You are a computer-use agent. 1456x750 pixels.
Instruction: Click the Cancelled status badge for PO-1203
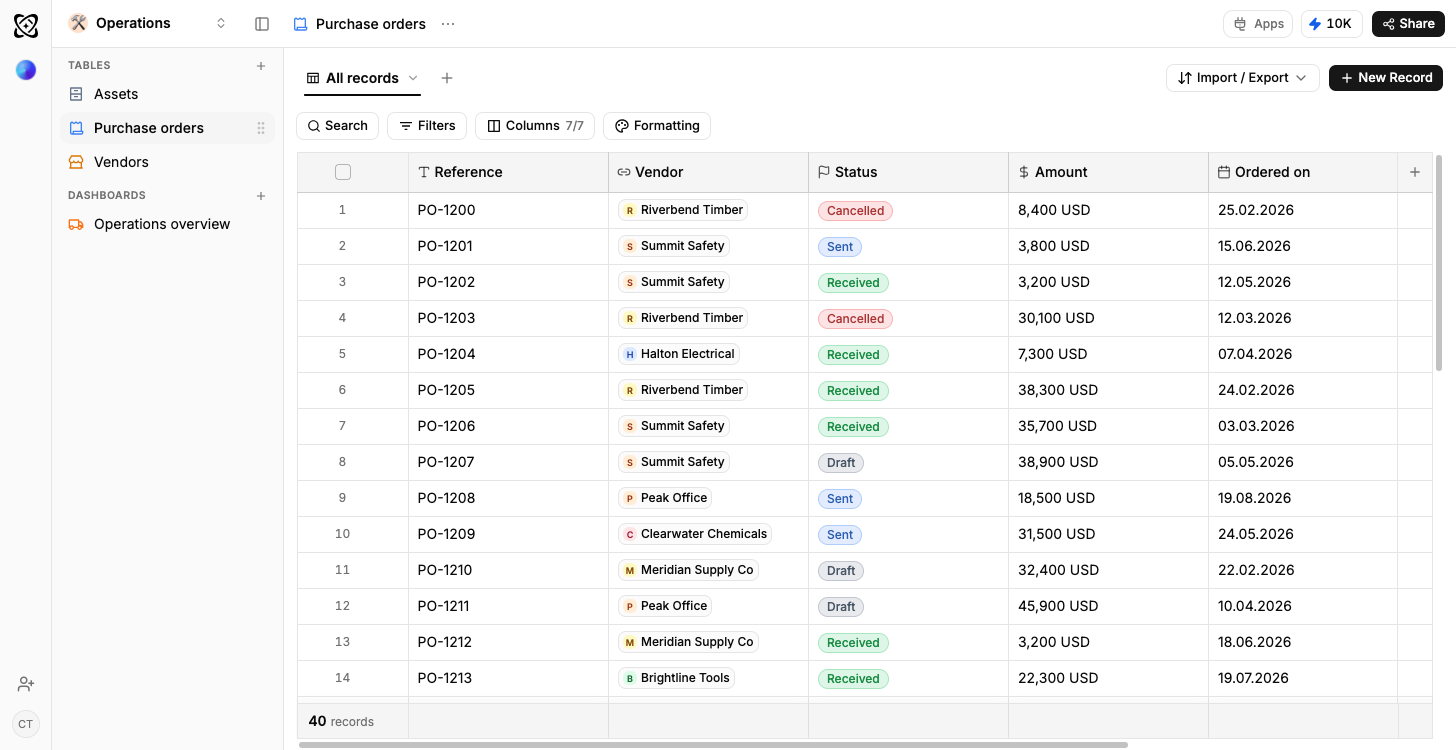[x=855, y=319]
